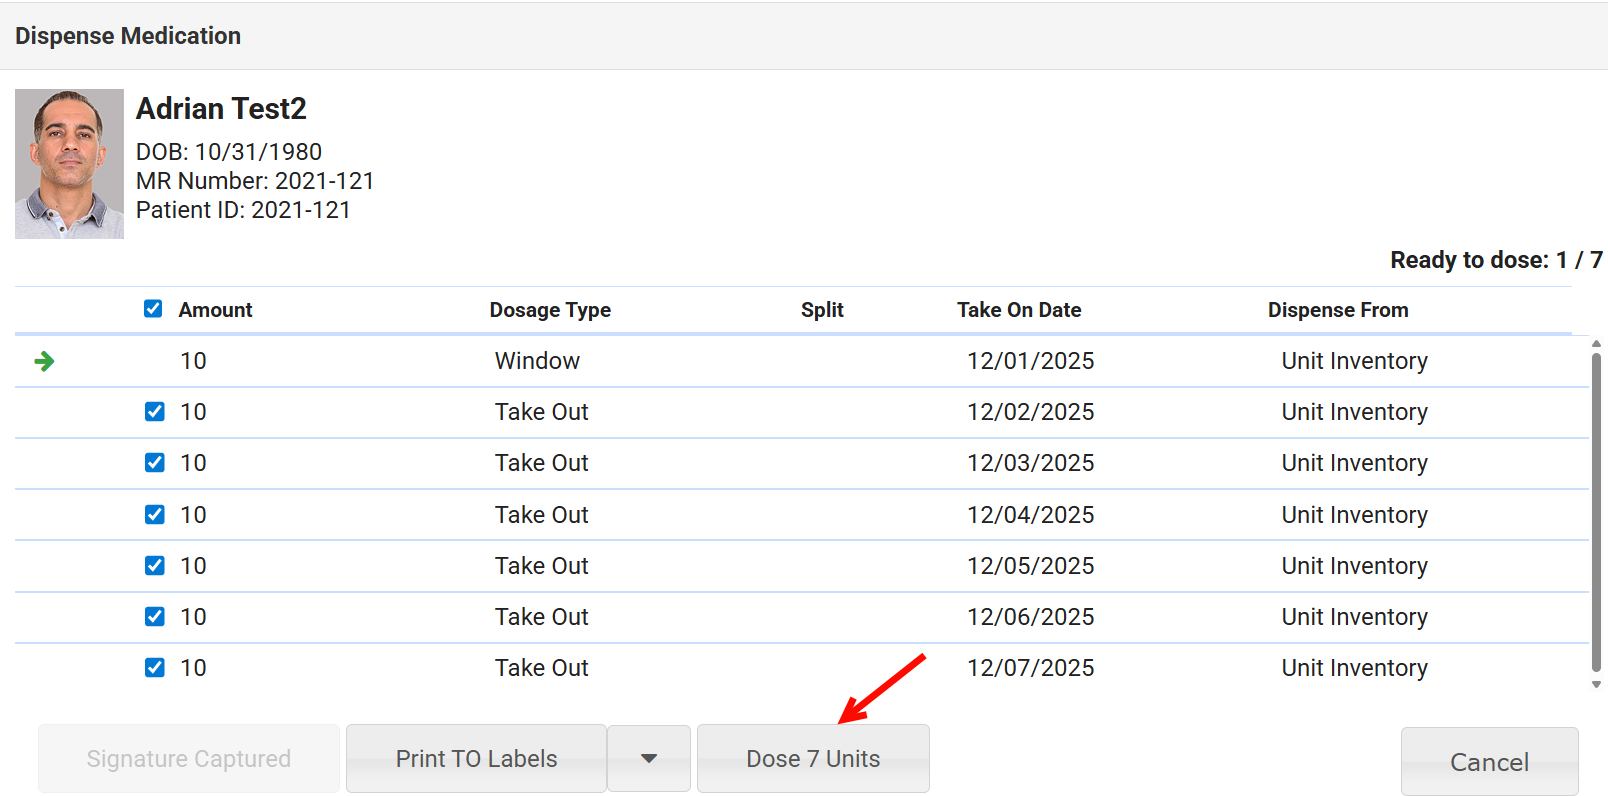Deselect the 12/07/2025 Take Out dose
This screenshot has width=1608, height=796.
155,668
